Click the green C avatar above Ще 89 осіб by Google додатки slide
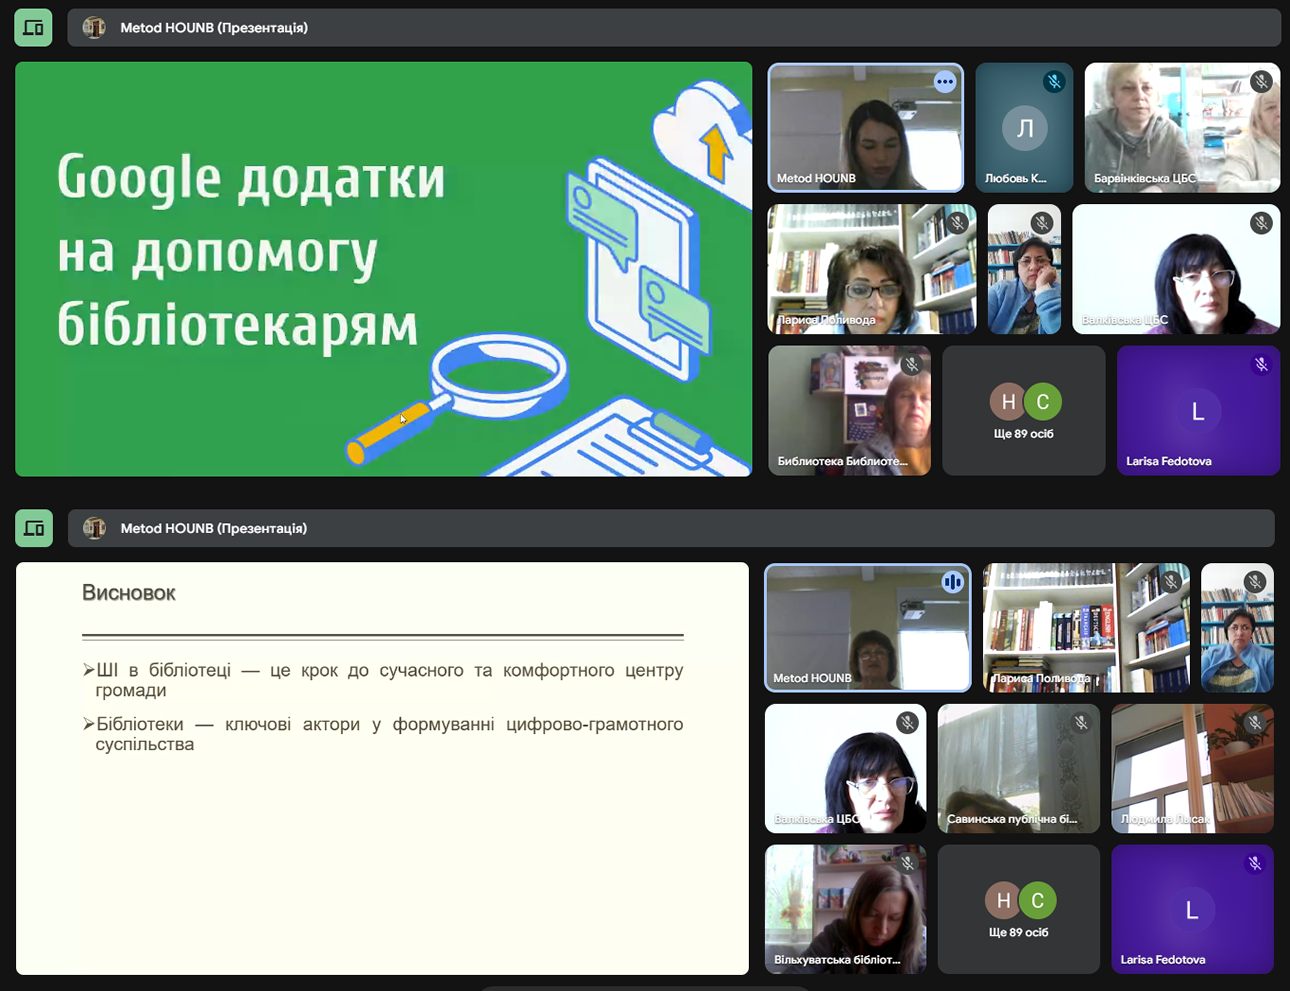1290x991 pixels. 1043,401
